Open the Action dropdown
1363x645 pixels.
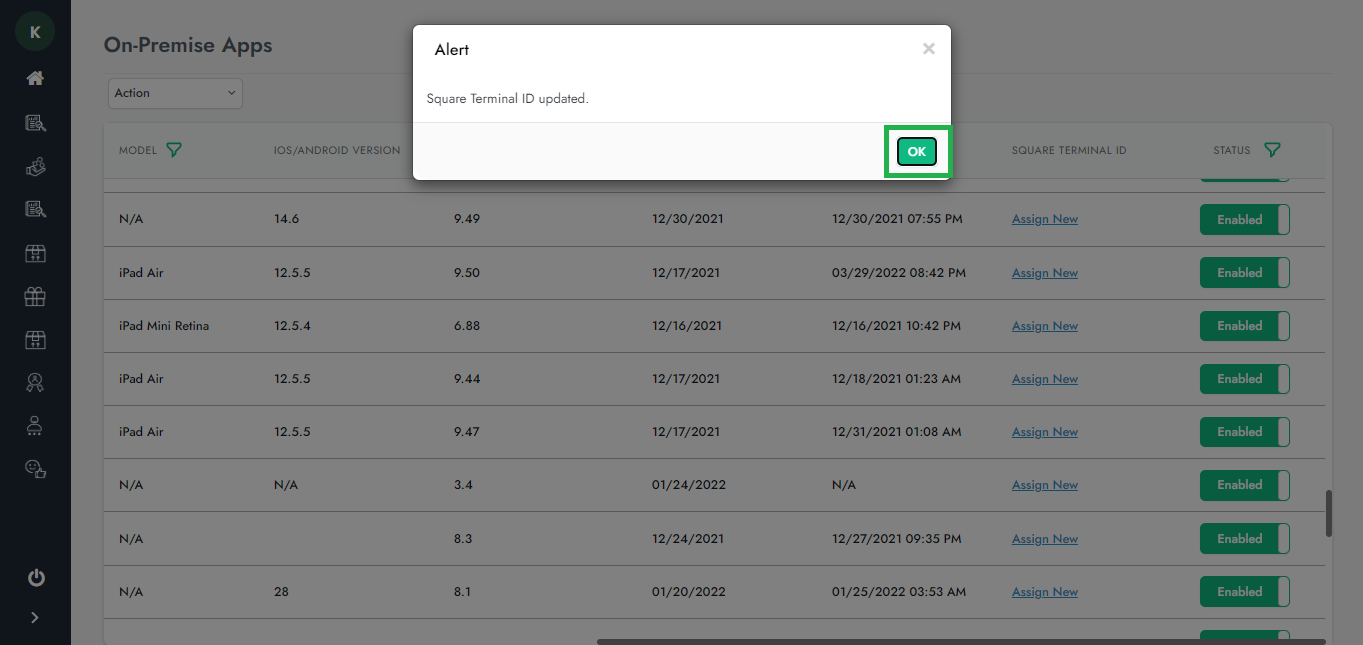(x=175, y=93)
